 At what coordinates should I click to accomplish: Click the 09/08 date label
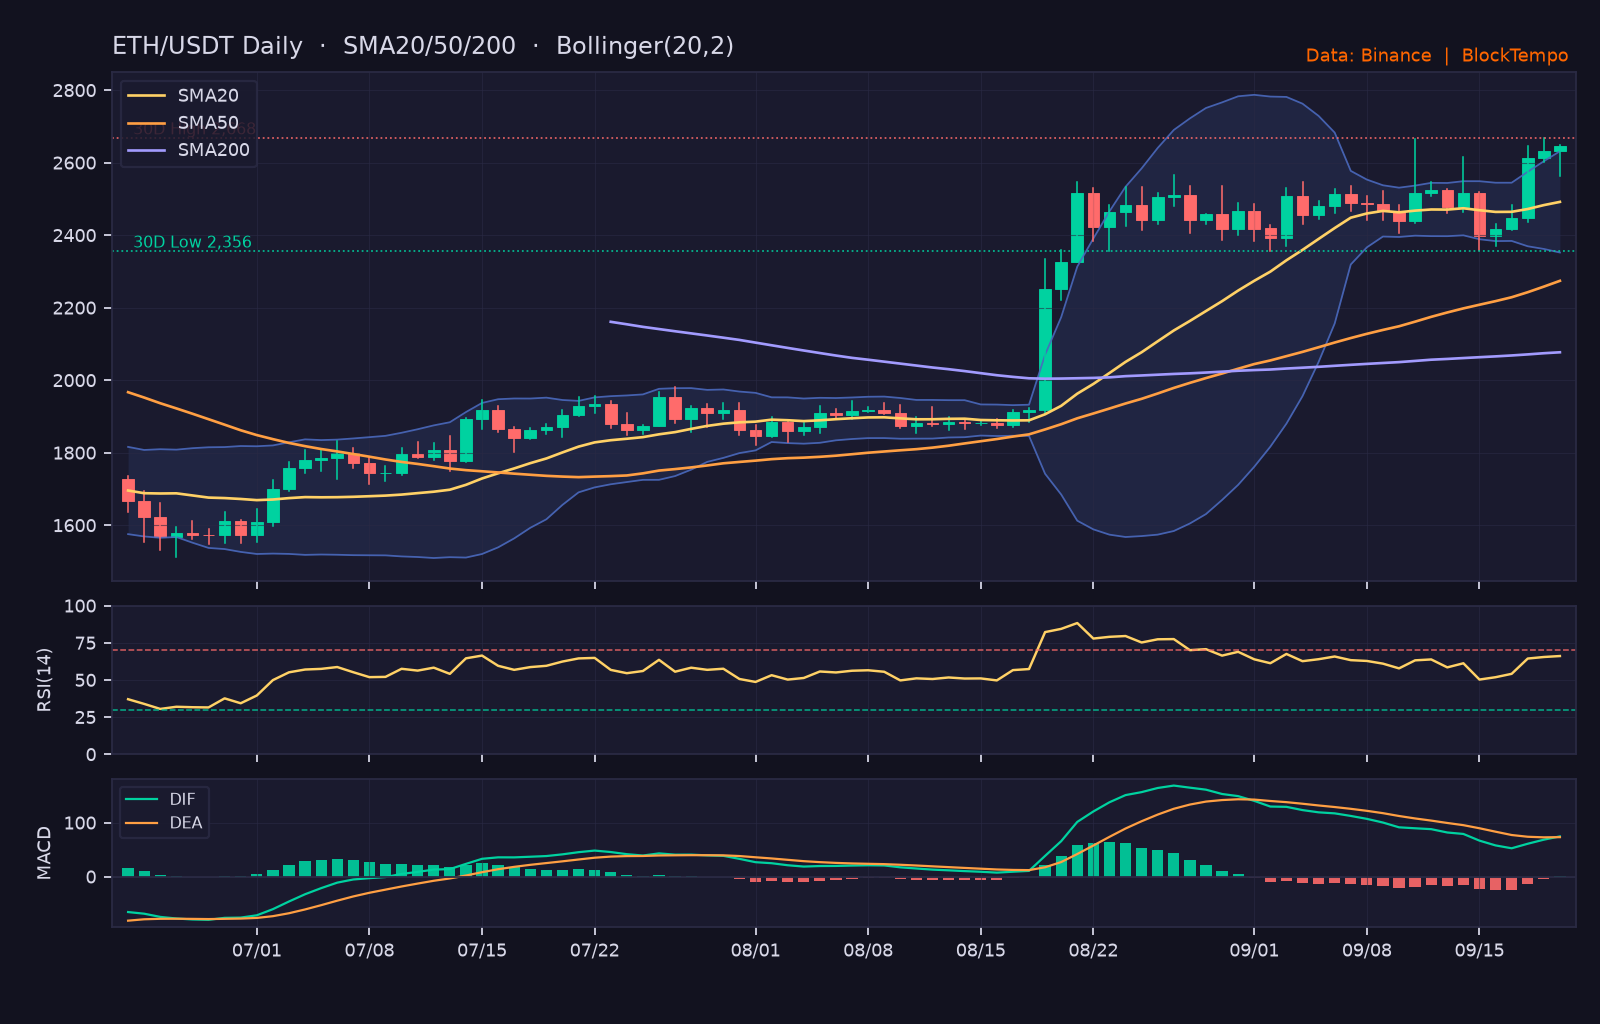pos(1367,950)
